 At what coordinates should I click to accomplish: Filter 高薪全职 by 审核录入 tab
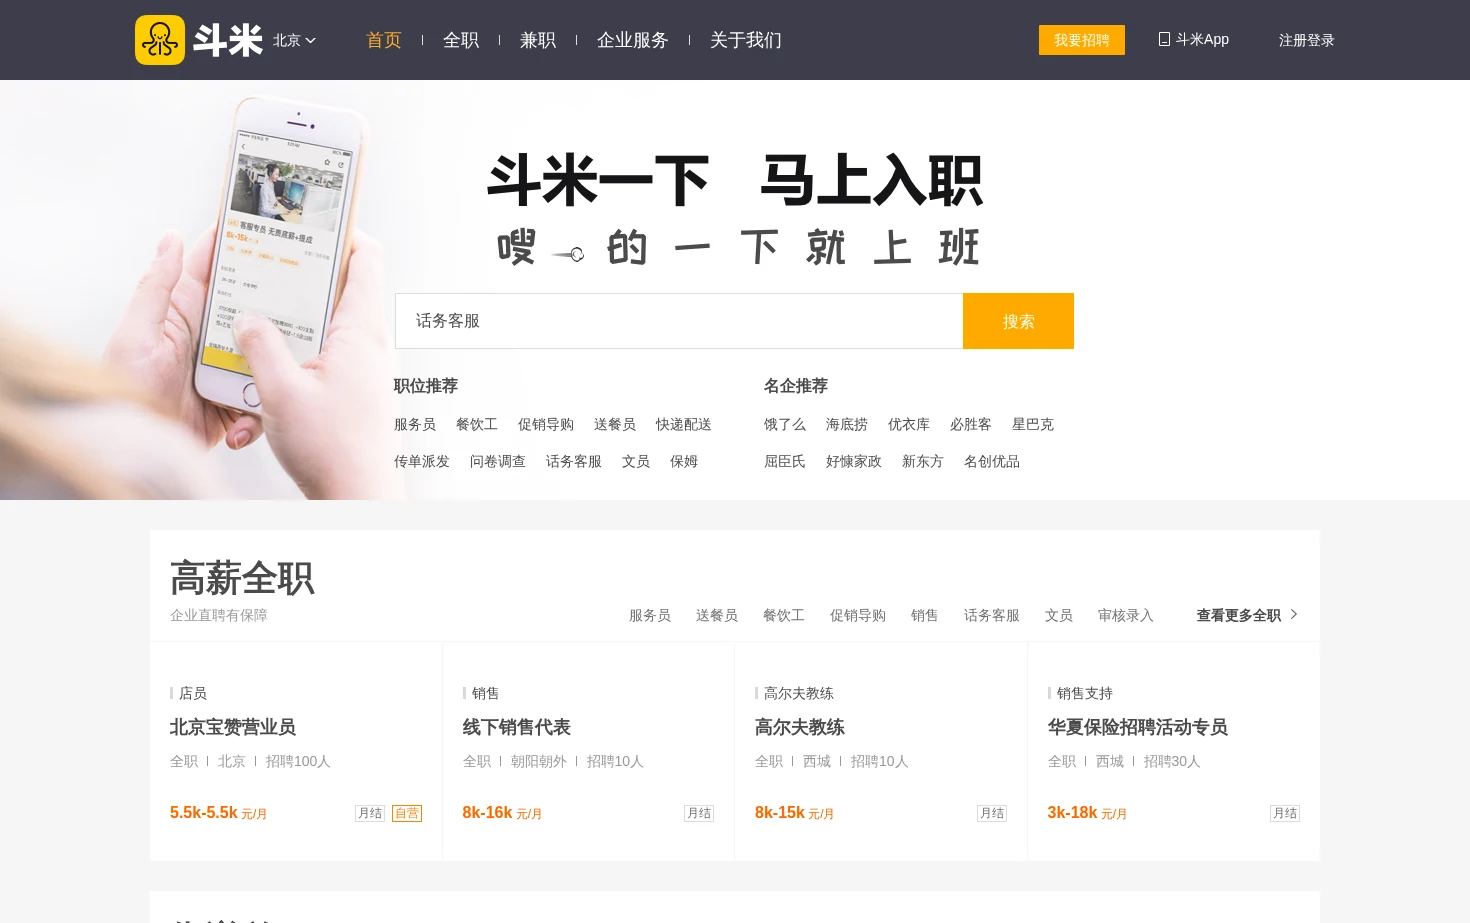[1126, 615]
